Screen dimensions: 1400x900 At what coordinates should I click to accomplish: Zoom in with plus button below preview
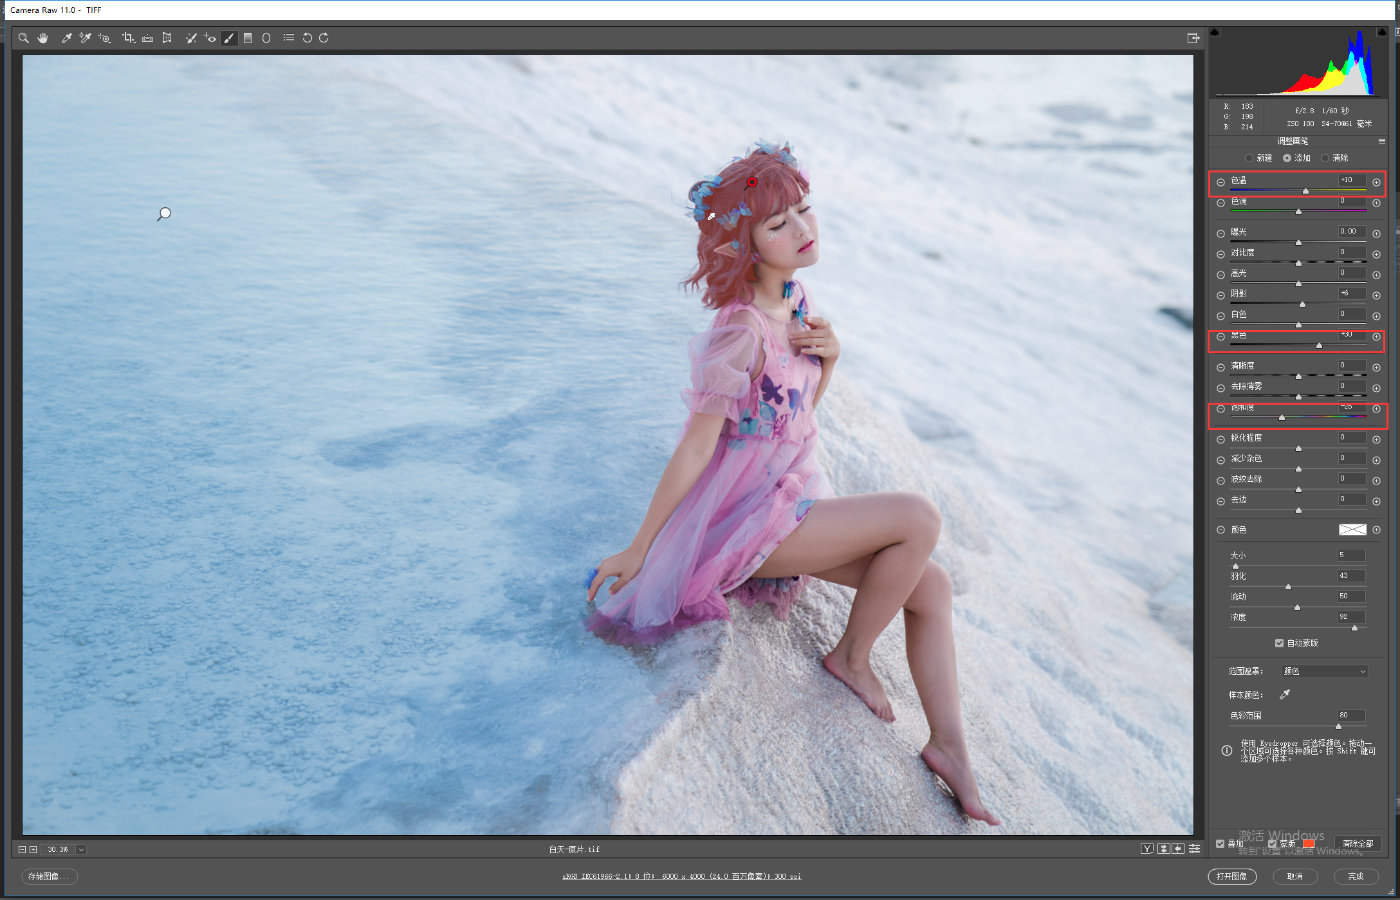click(x=33, y=849)
